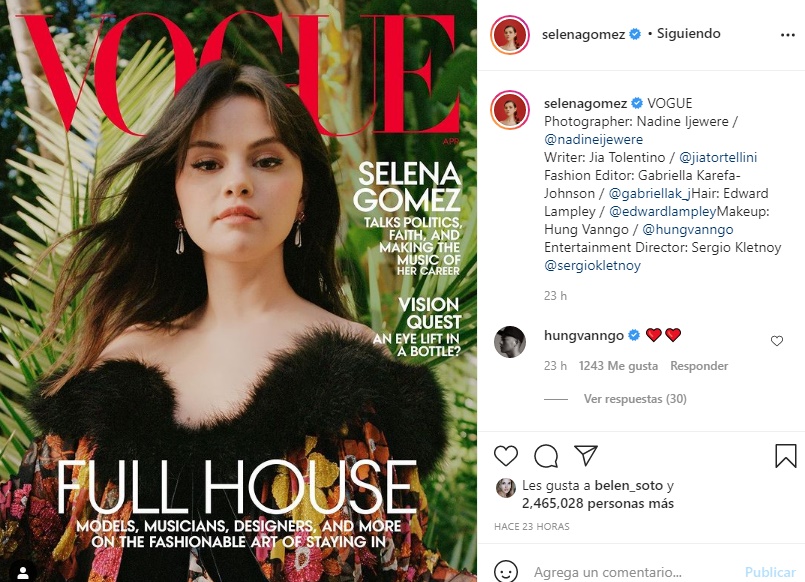The image size is (805, 582).
Task: Open the @nadineijewere profile link
Action: pyautogui.click(x=593, y=139)
